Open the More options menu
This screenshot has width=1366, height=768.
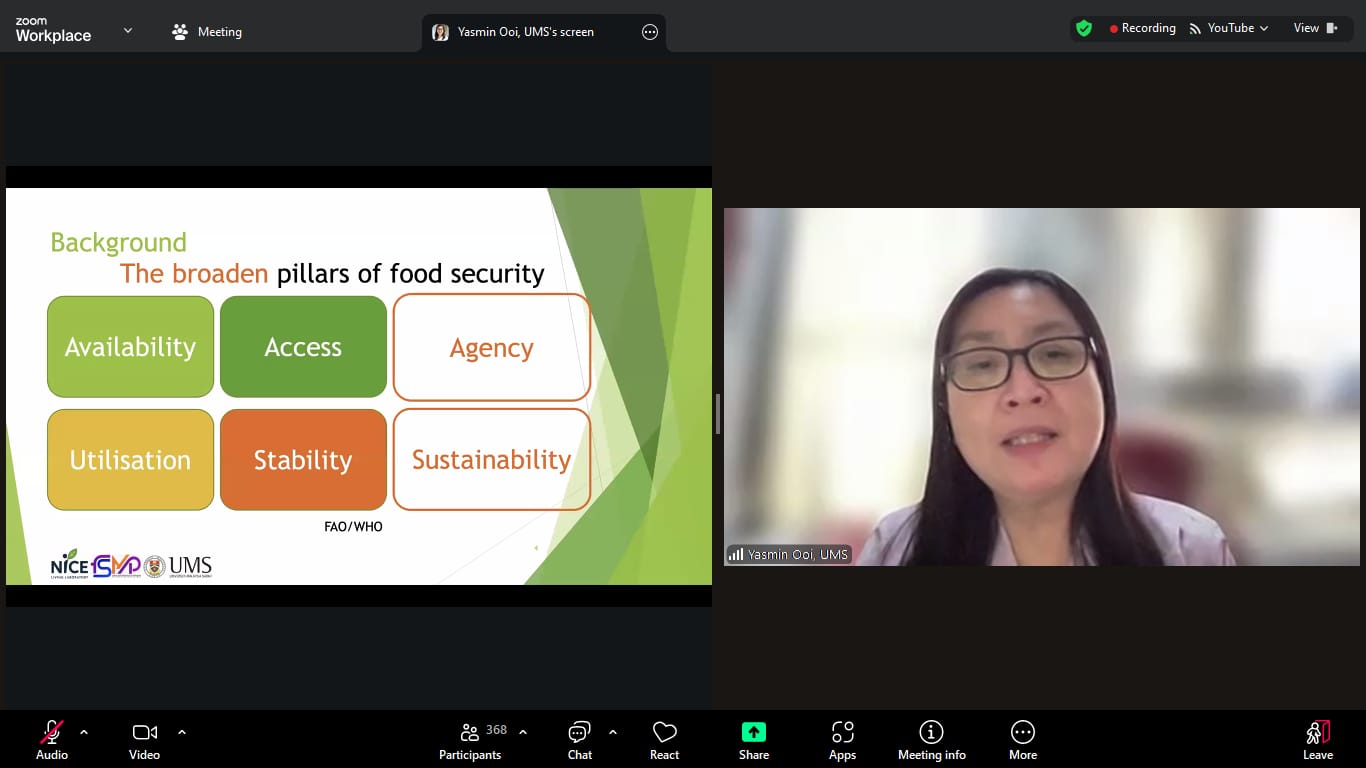tap(1022, 740)
